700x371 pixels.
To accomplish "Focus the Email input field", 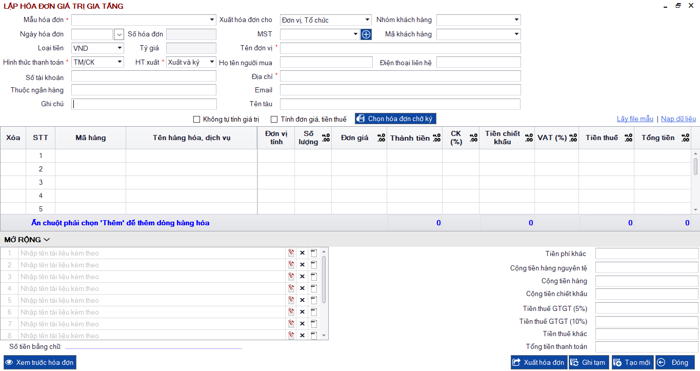I will [400, 90].
